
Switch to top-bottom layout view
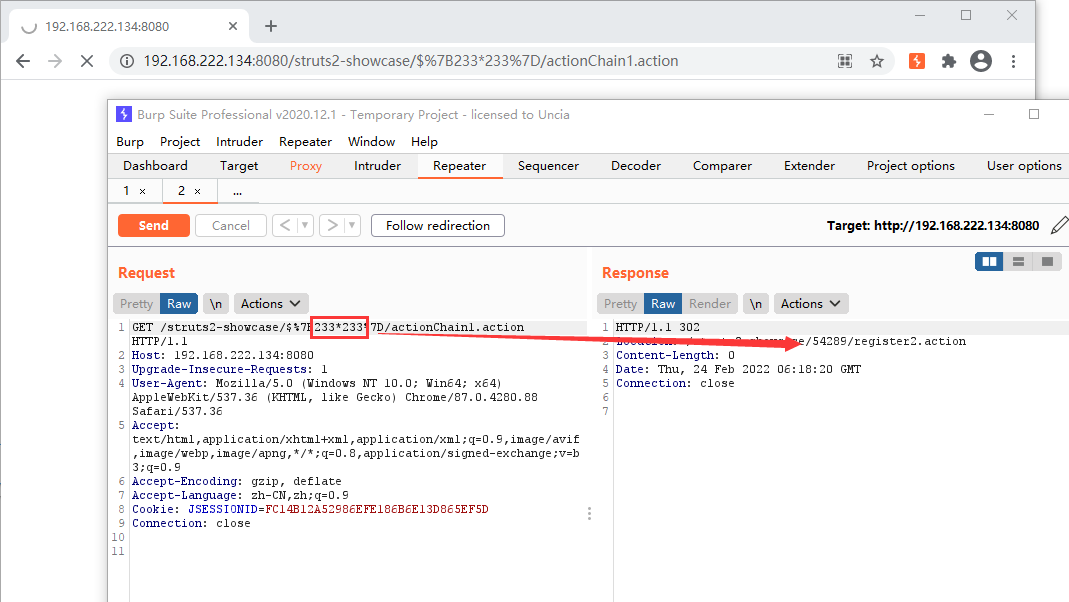[x=1019, y=261]
